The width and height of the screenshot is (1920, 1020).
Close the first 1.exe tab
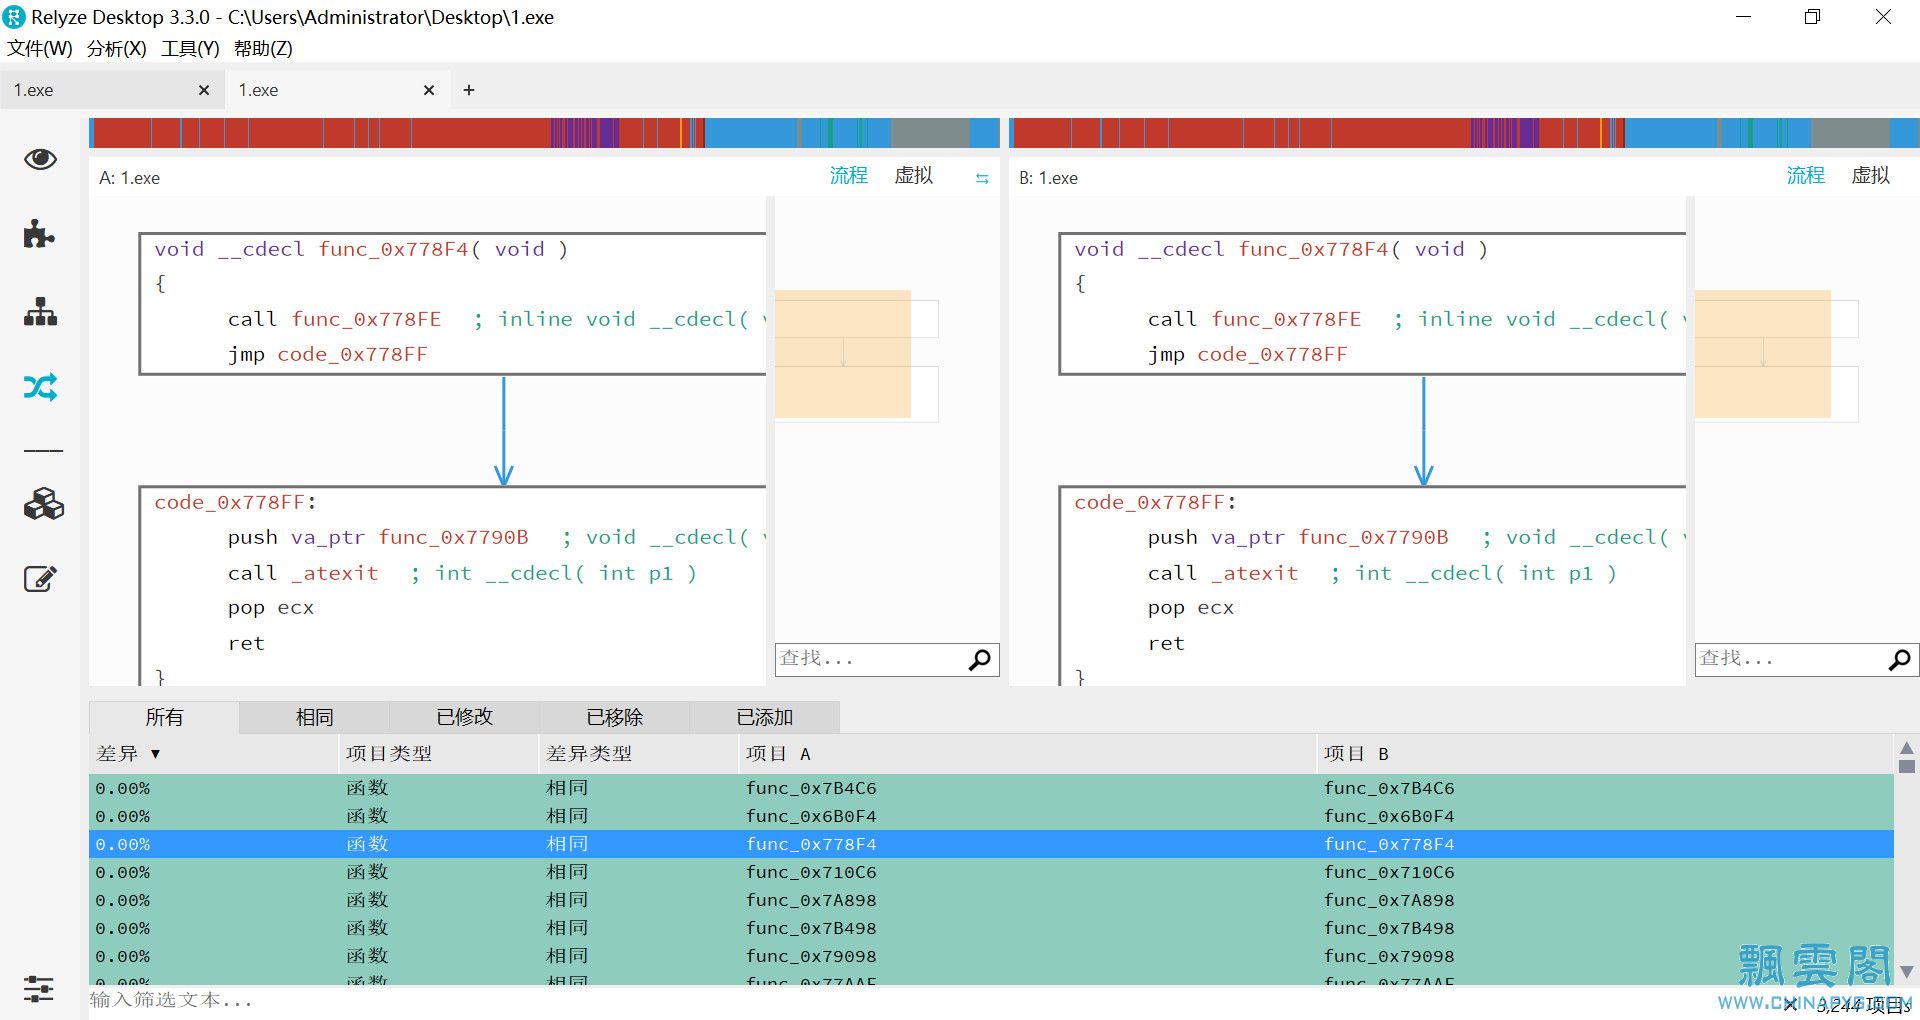204,90
